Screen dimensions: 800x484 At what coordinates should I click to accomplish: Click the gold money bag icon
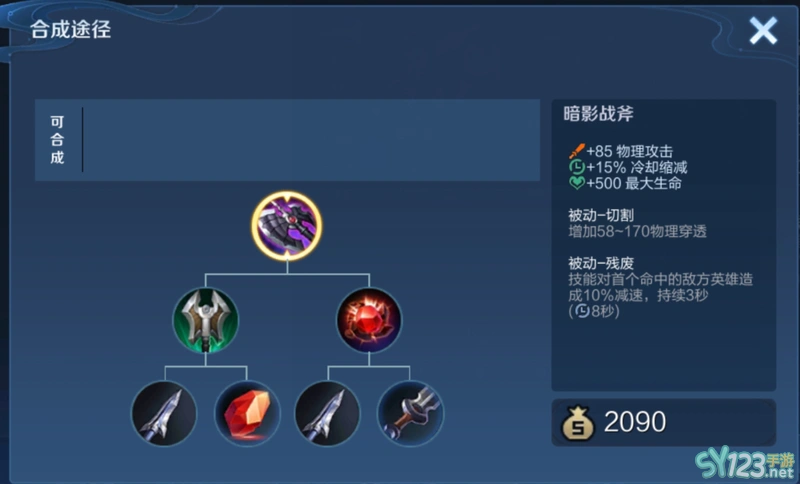(578, 423)
